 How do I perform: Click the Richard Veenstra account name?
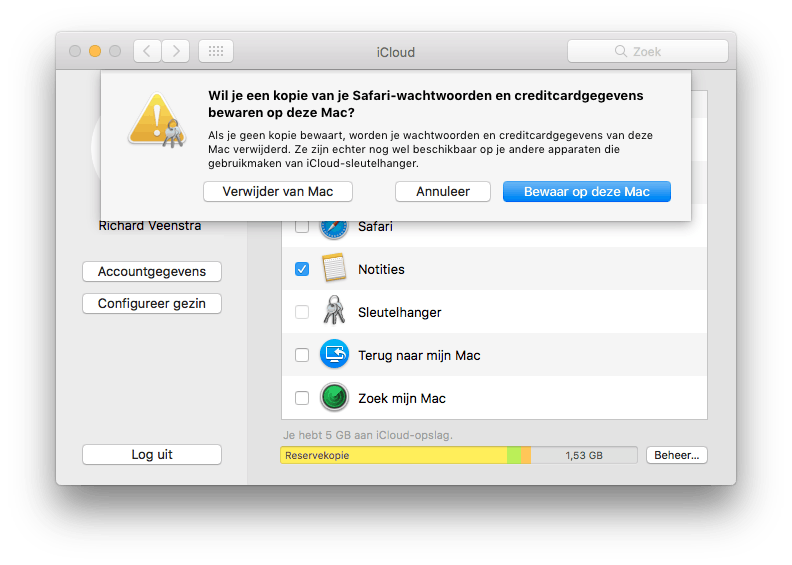click(x=150, y=226)
